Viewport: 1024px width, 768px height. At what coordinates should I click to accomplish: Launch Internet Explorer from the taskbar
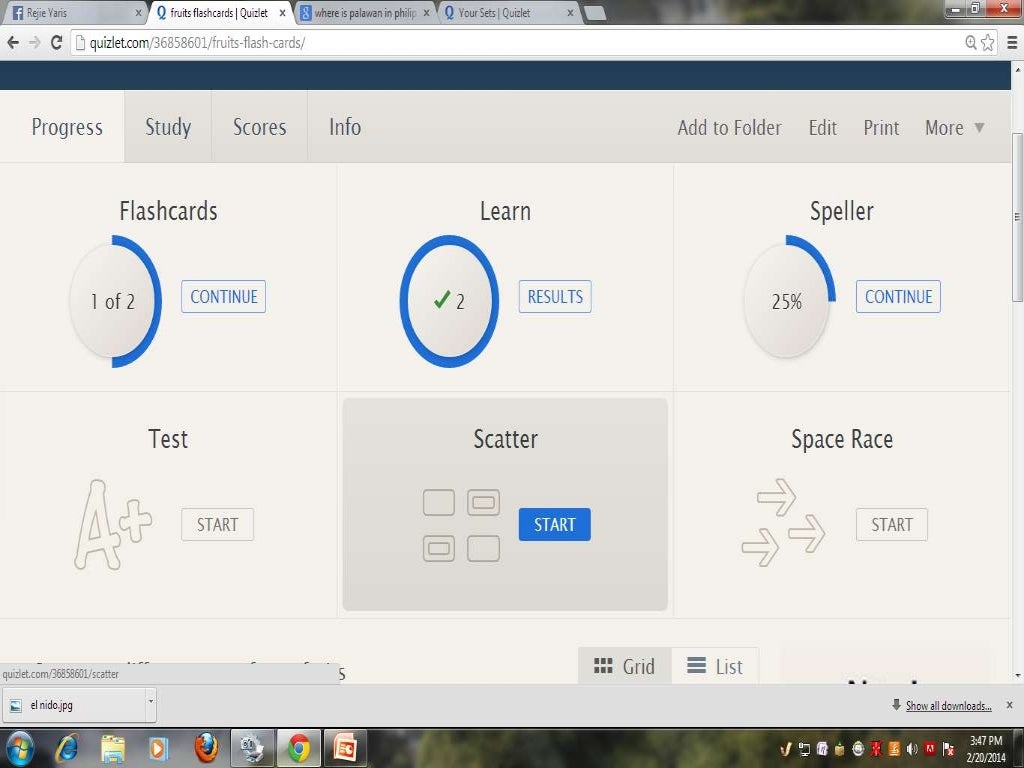click(67, 748)
